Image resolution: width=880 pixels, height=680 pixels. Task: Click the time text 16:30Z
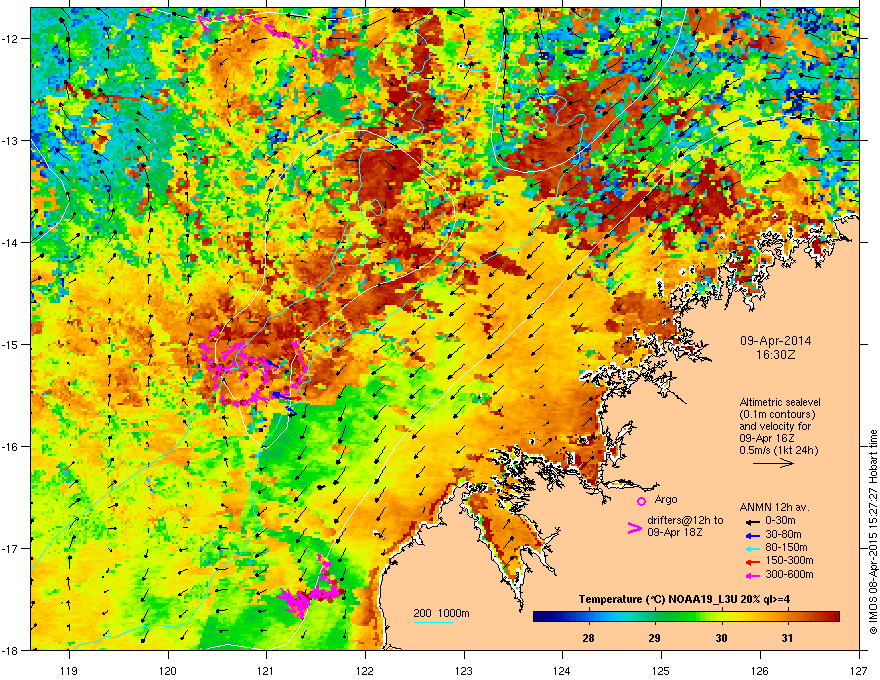(775, 355)
